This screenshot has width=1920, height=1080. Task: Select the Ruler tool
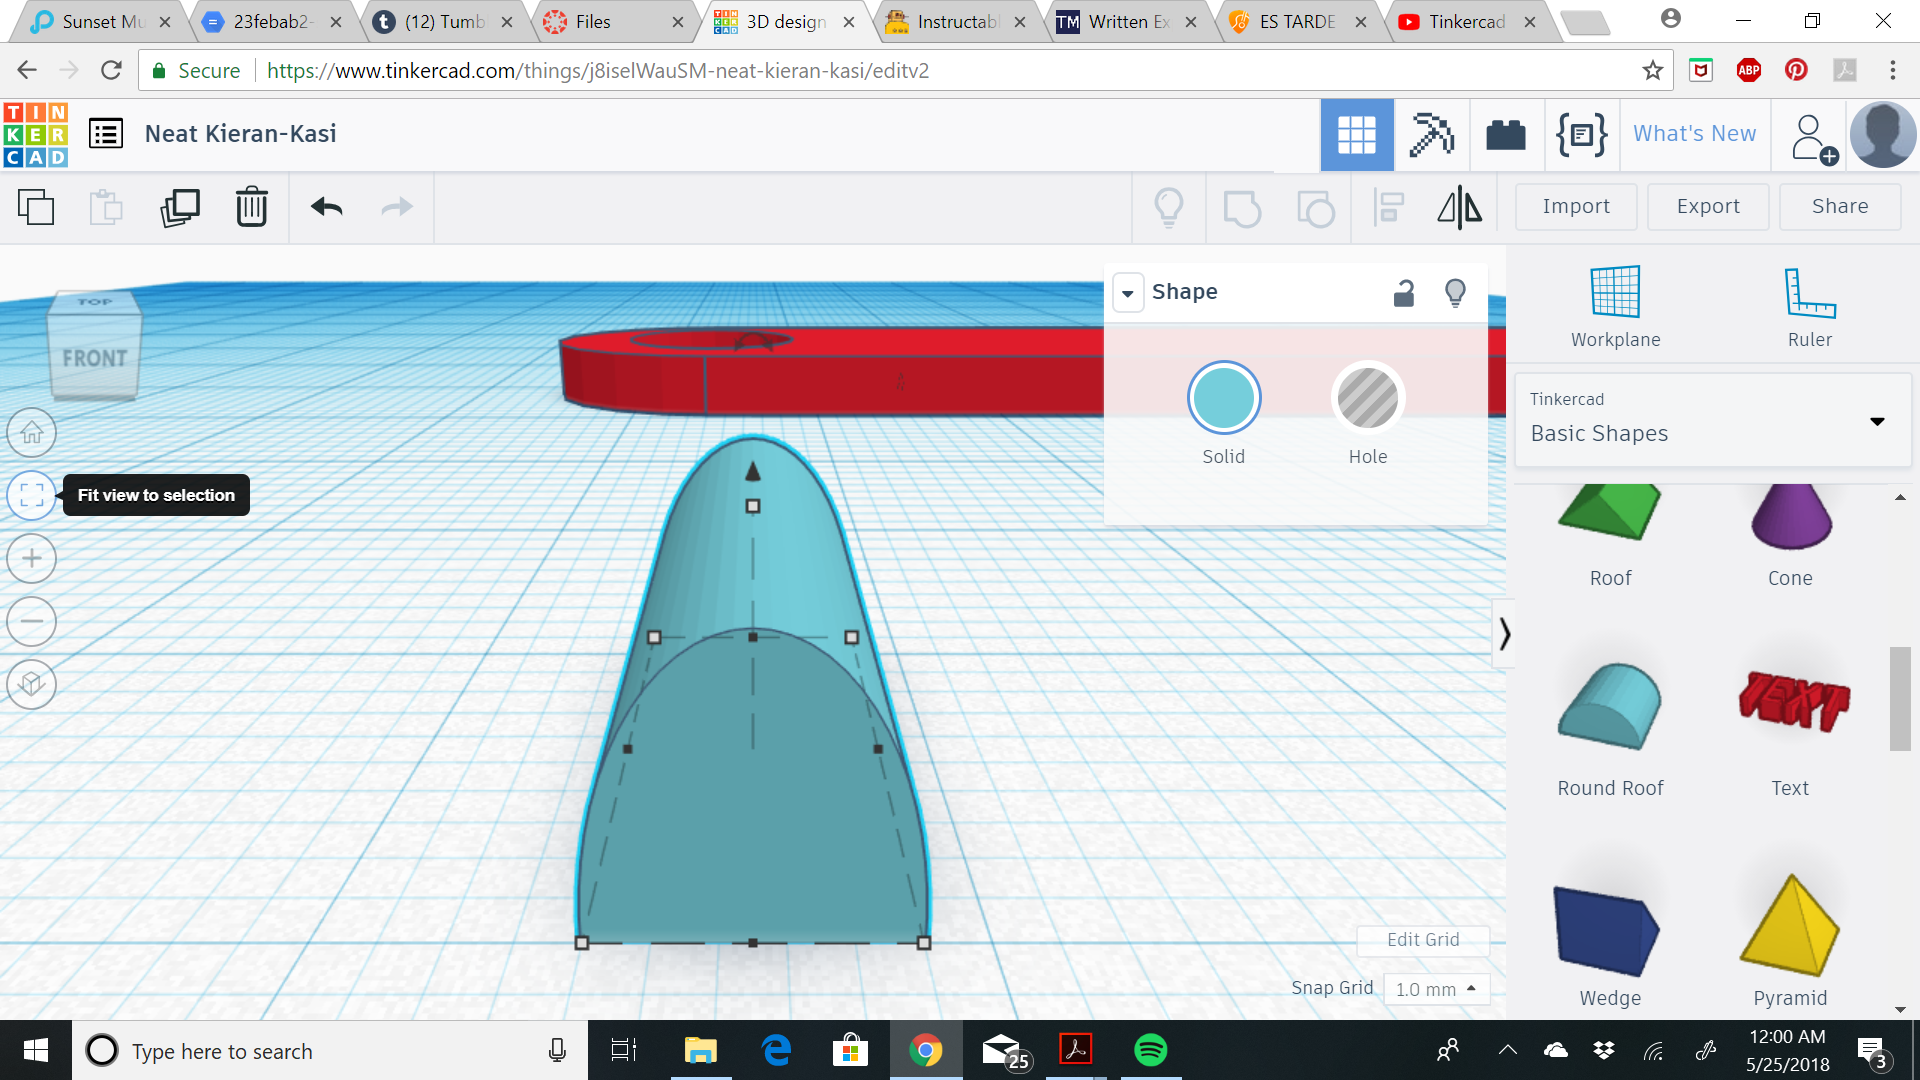(1810, 307)
